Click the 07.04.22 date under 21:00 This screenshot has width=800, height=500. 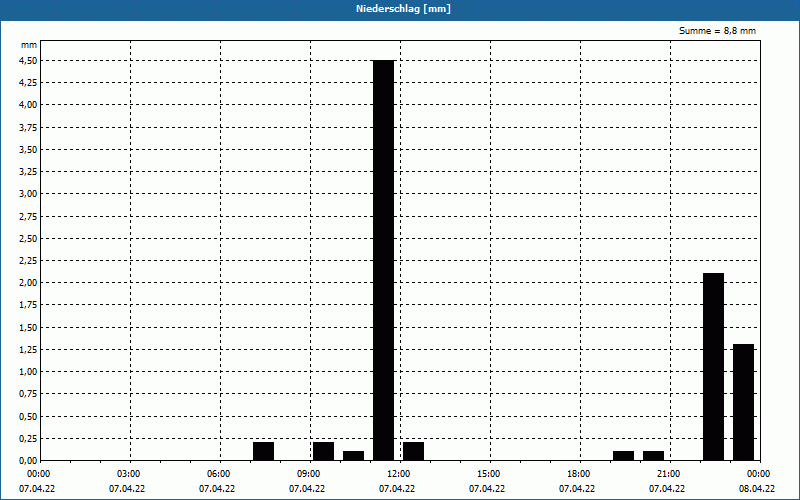pyautogui.click(x=666, y=489)
